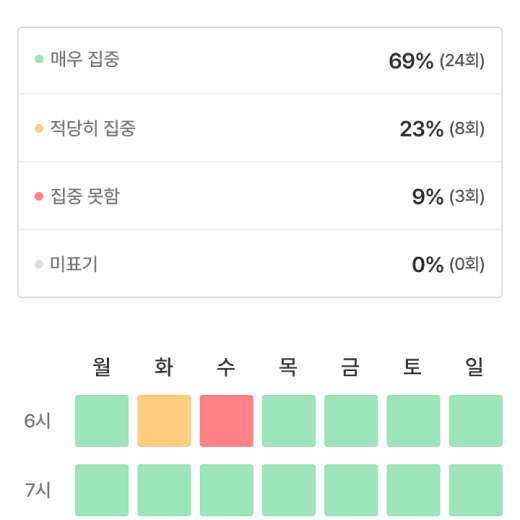Click the 69% (24회) value
The height and width of the screenshot is (520, 520).
tap(437, 61)
